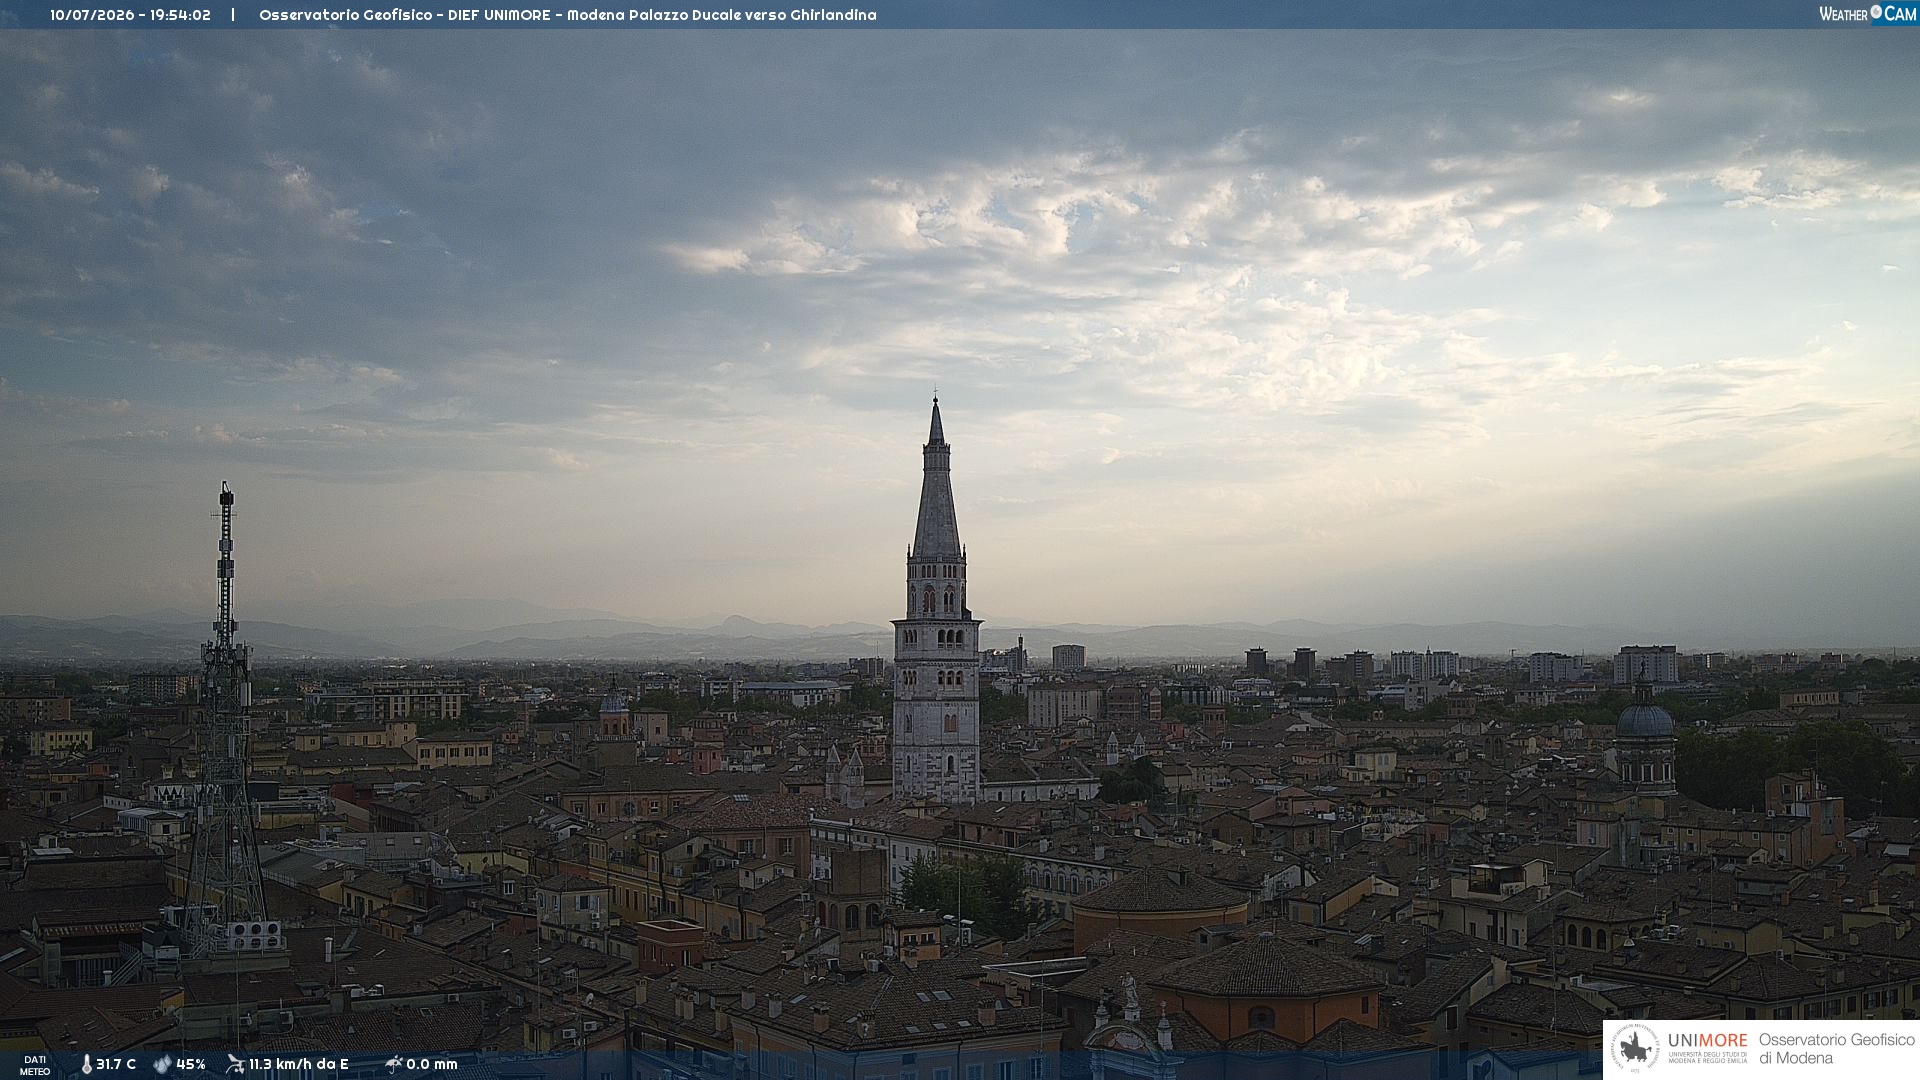Viewport: 1920px width, 1080px height.
Task: Click the Osservatorio Geofisico di Modena label
Action: pyautogui.click(x=1836, y=1049)
